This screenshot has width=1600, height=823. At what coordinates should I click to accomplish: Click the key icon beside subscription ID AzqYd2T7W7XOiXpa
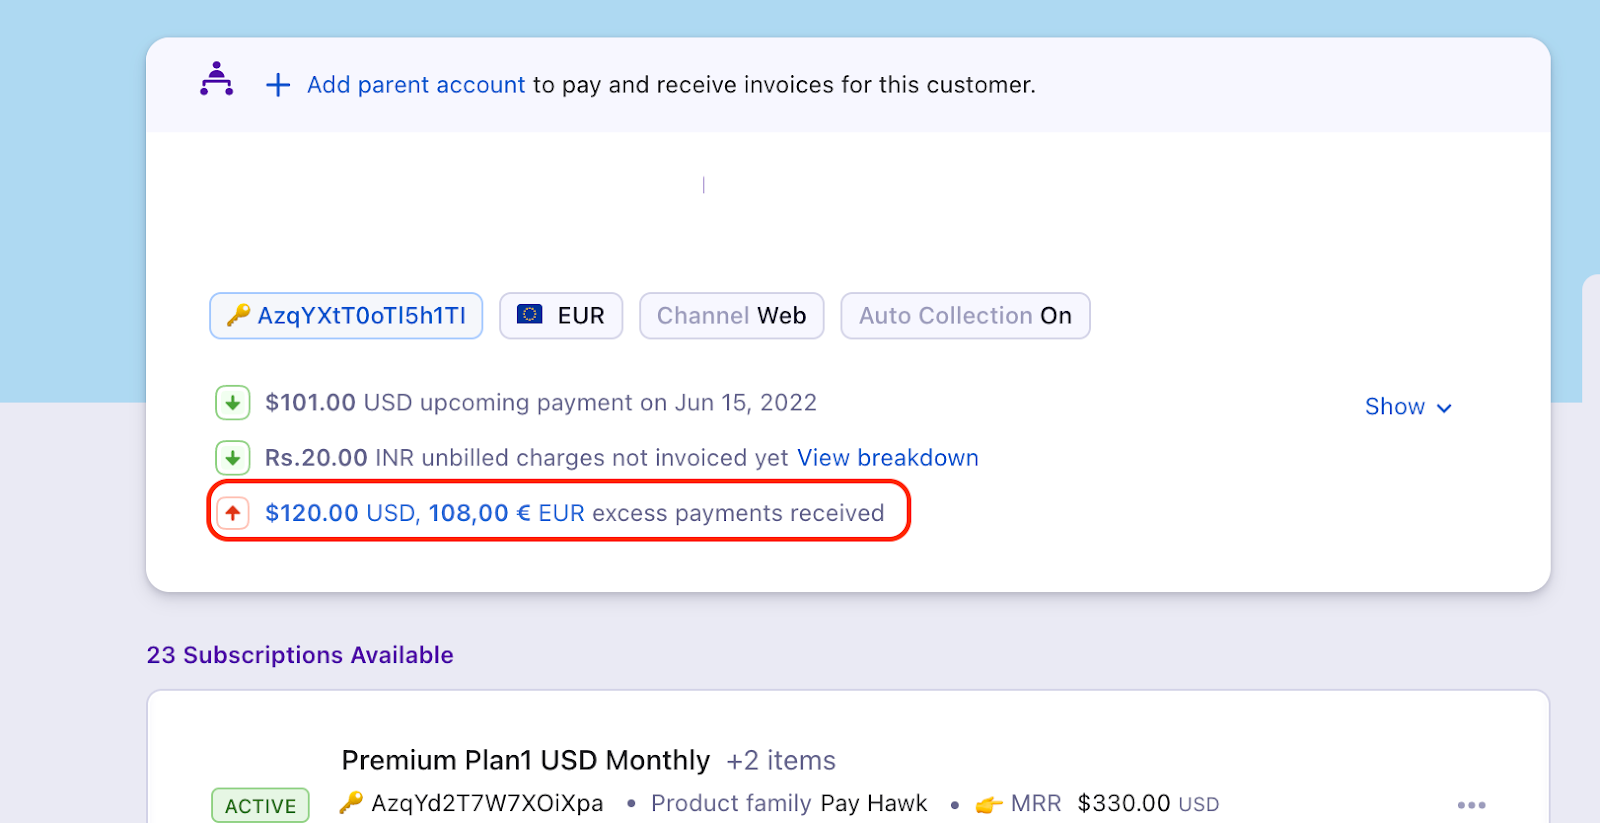[351, 803]
